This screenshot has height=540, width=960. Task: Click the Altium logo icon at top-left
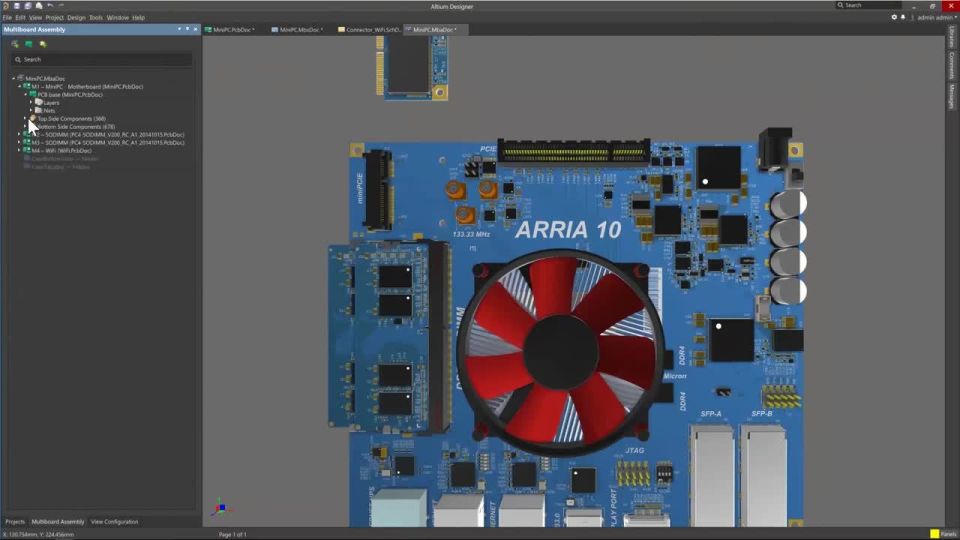point(6,6)
